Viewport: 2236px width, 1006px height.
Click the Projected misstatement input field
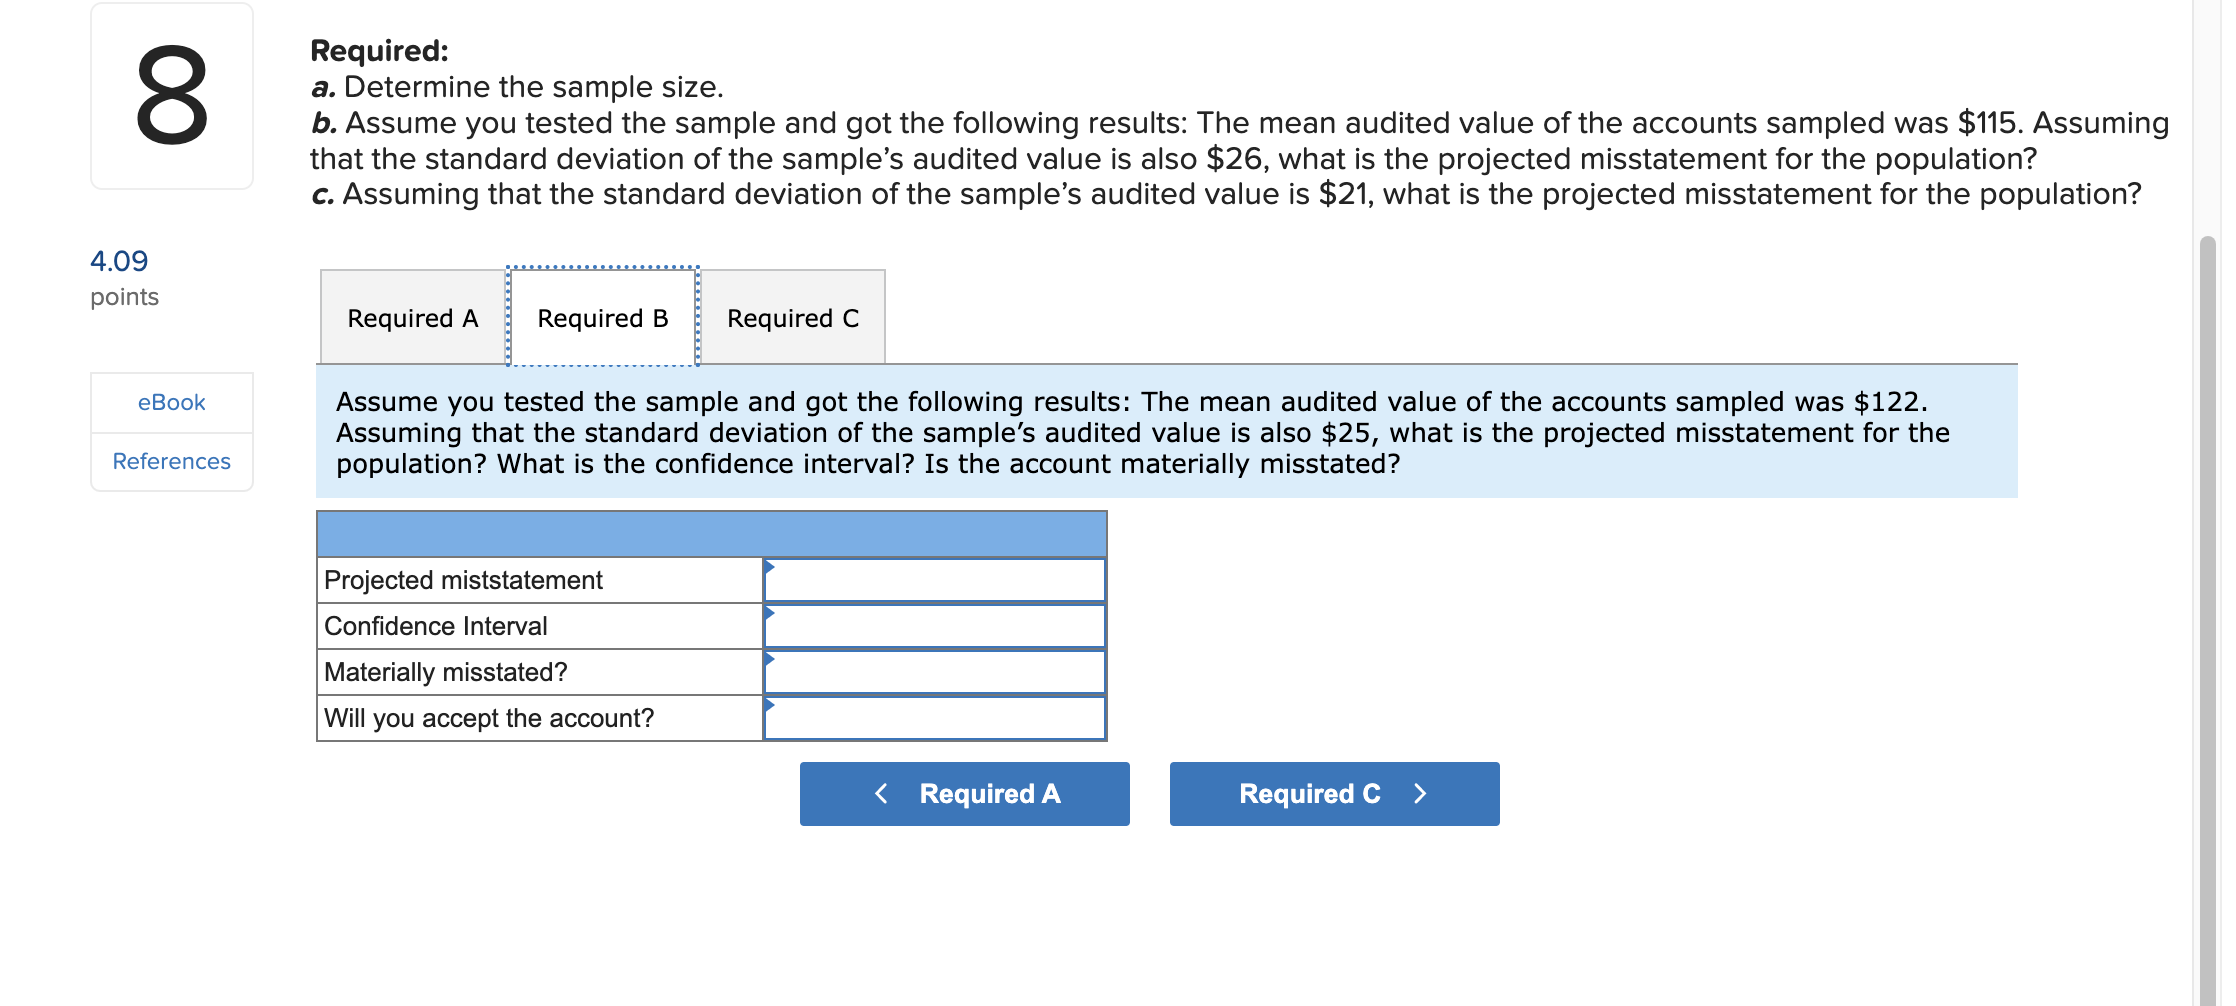click(x=935, y=579)
